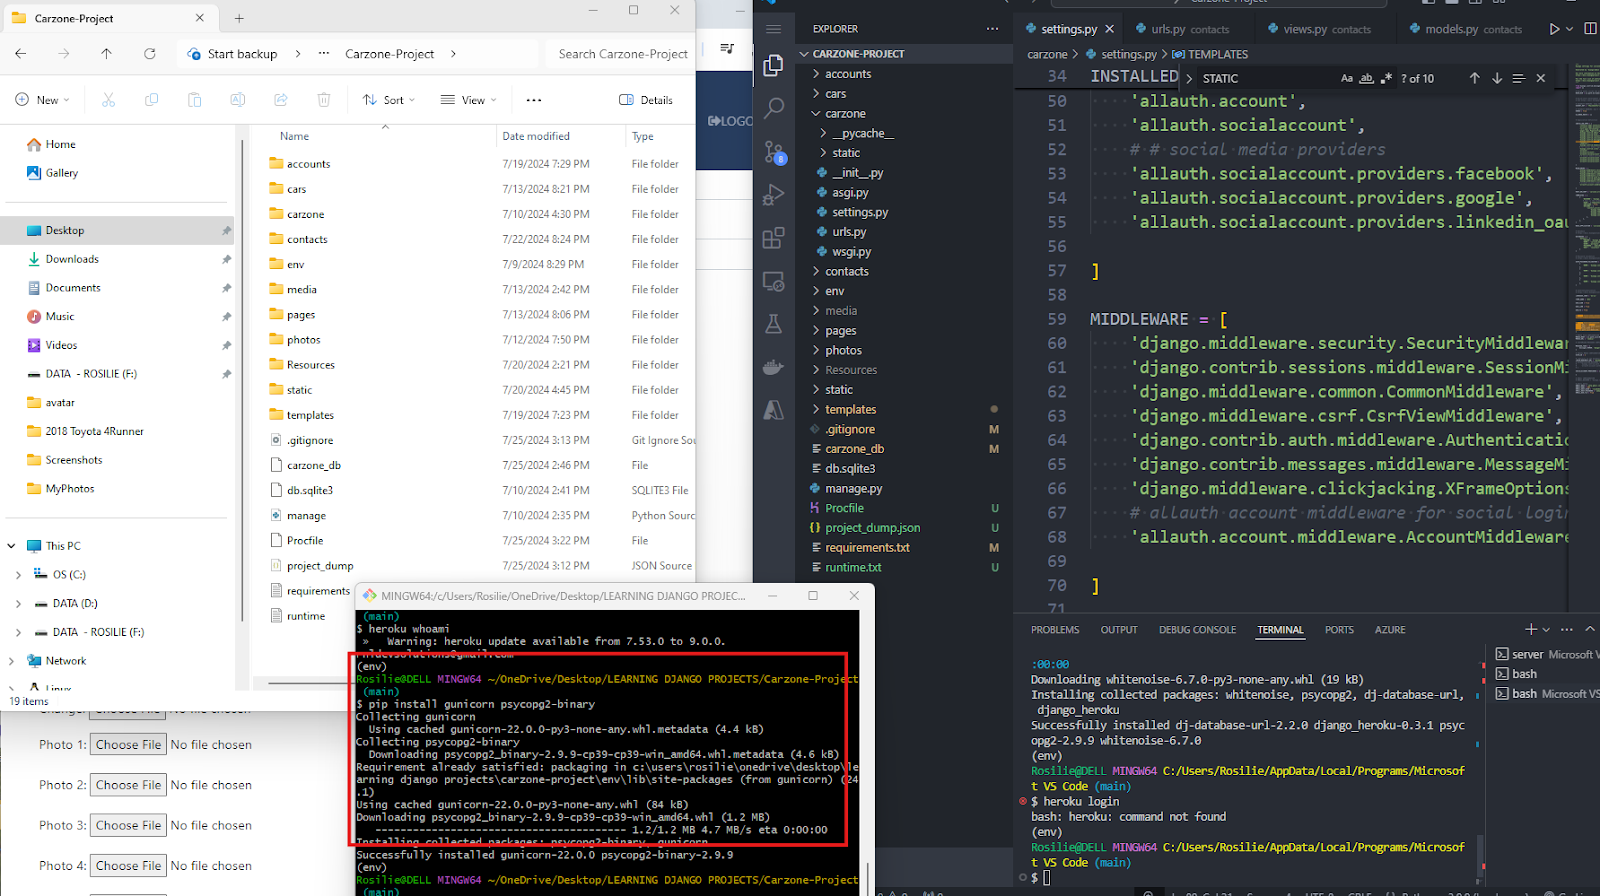Screen dimensions: 1600x896
Task: Toggle Match Case in find widget
Action: [x=1347, y=78]
